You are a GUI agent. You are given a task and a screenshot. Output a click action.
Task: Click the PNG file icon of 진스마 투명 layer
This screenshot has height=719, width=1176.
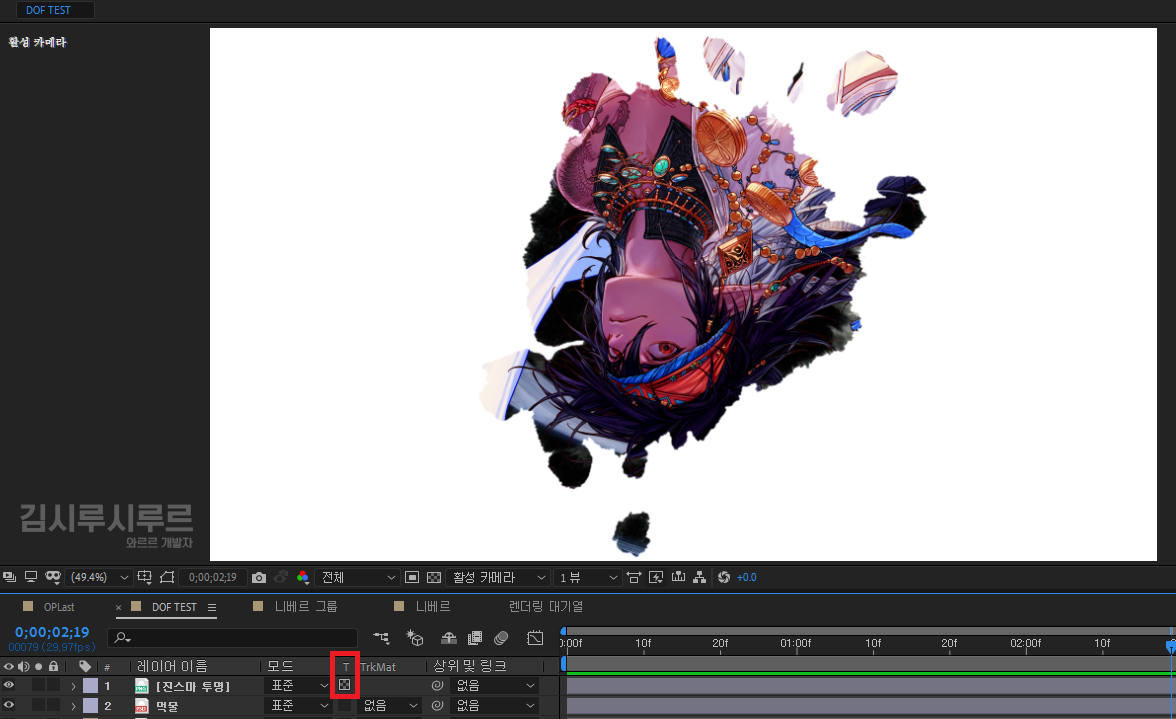(141, 686)
